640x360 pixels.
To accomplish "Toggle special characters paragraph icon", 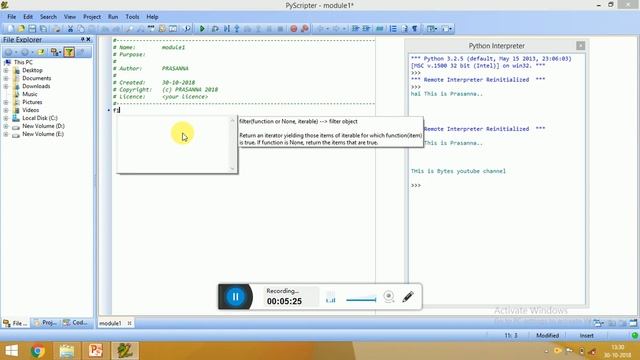I will pyautogui.click(x=415, y=29).
